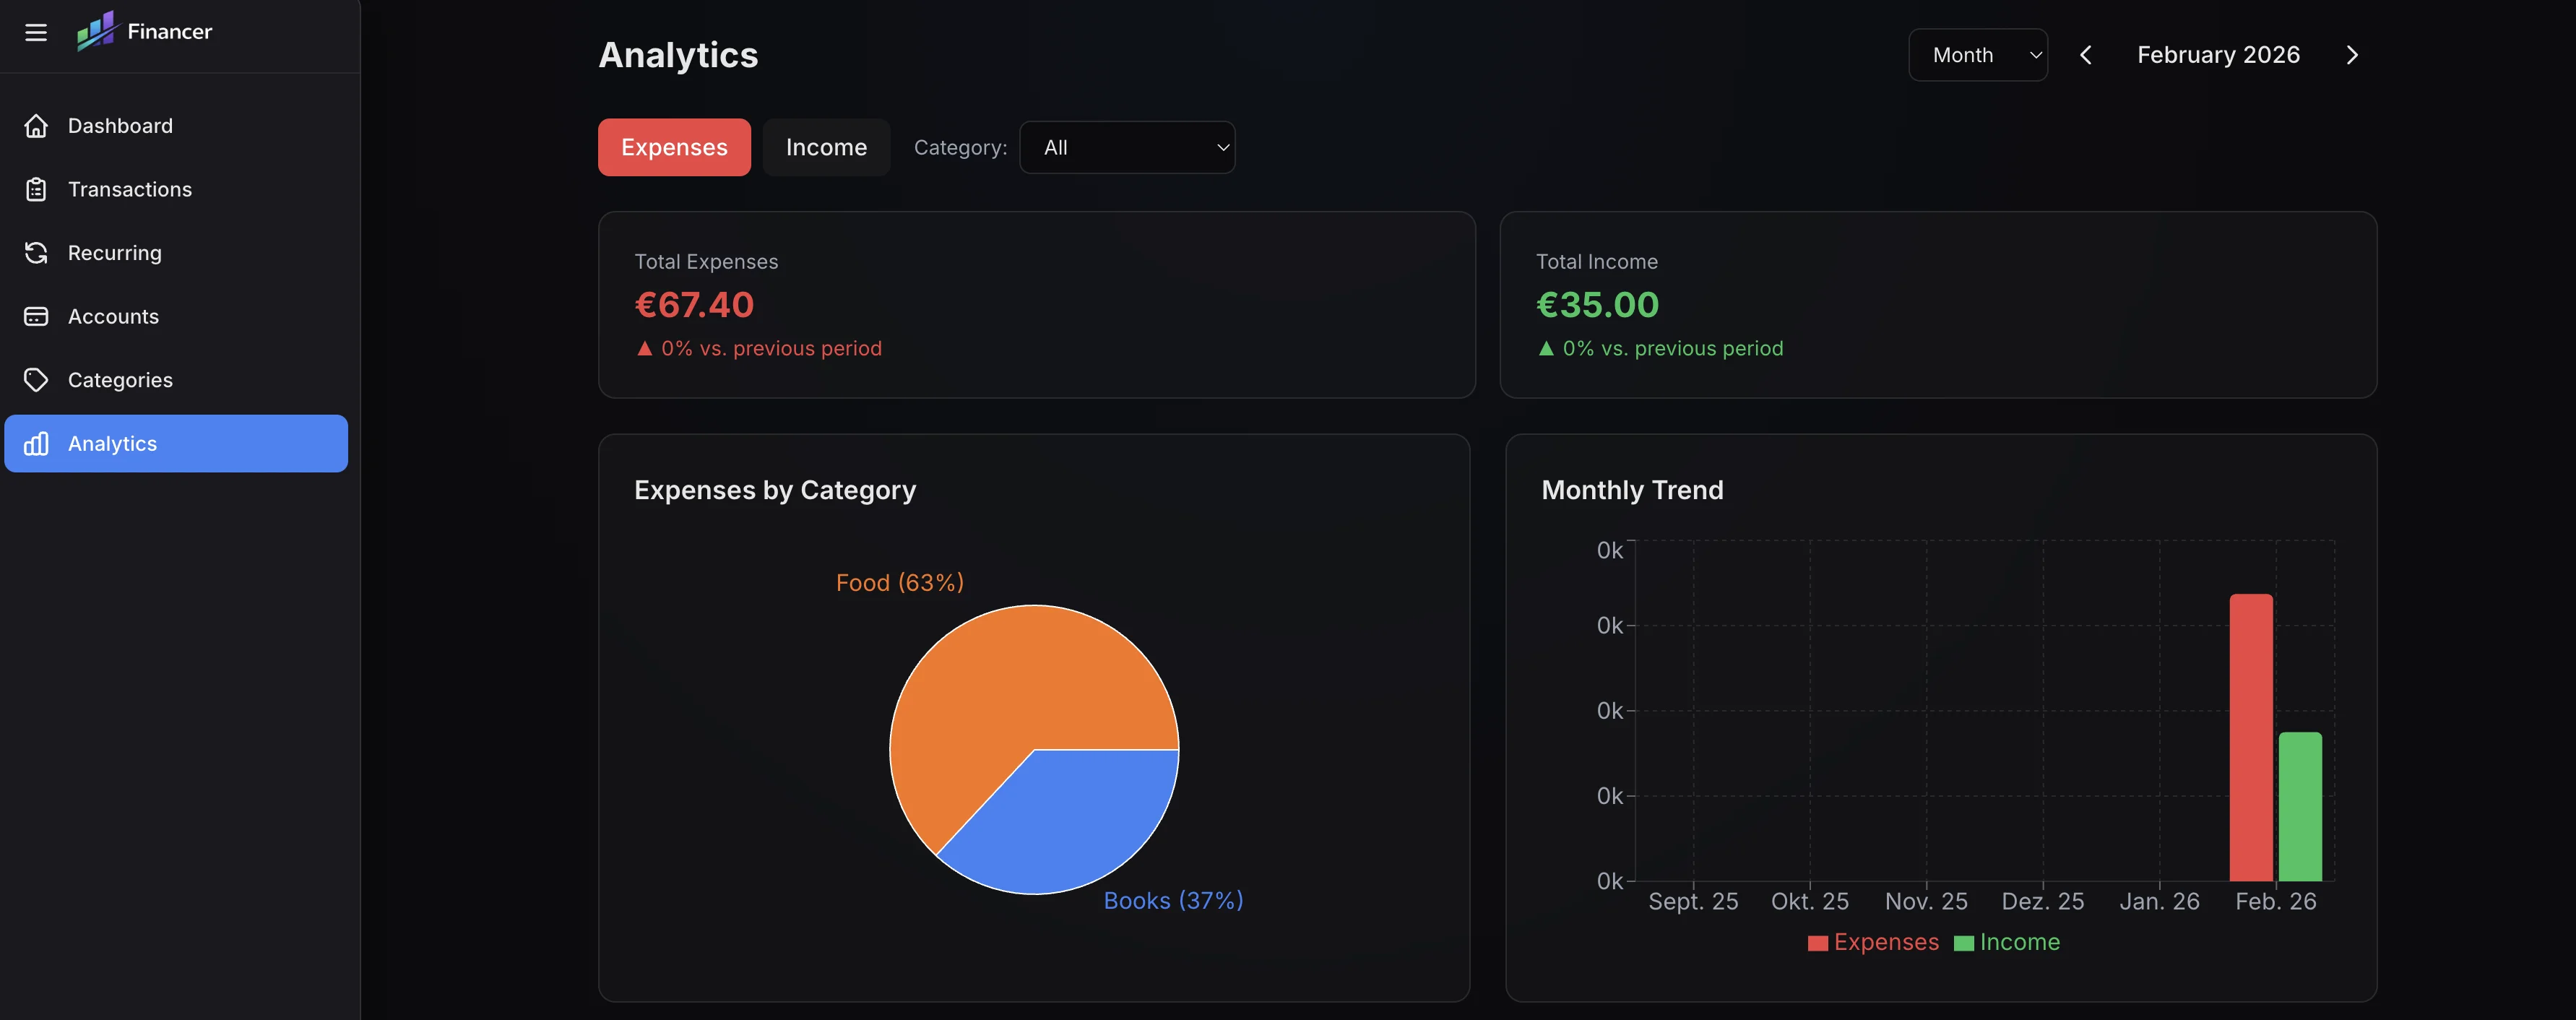
Task: Click the Categories tag icon
Action: pos(36,380)
